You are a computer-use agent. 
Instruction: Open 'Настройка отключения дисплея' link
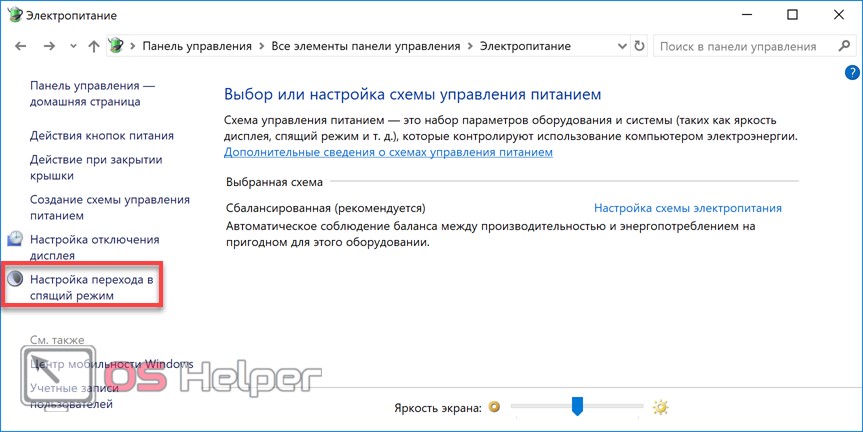(x=95, y=248)
